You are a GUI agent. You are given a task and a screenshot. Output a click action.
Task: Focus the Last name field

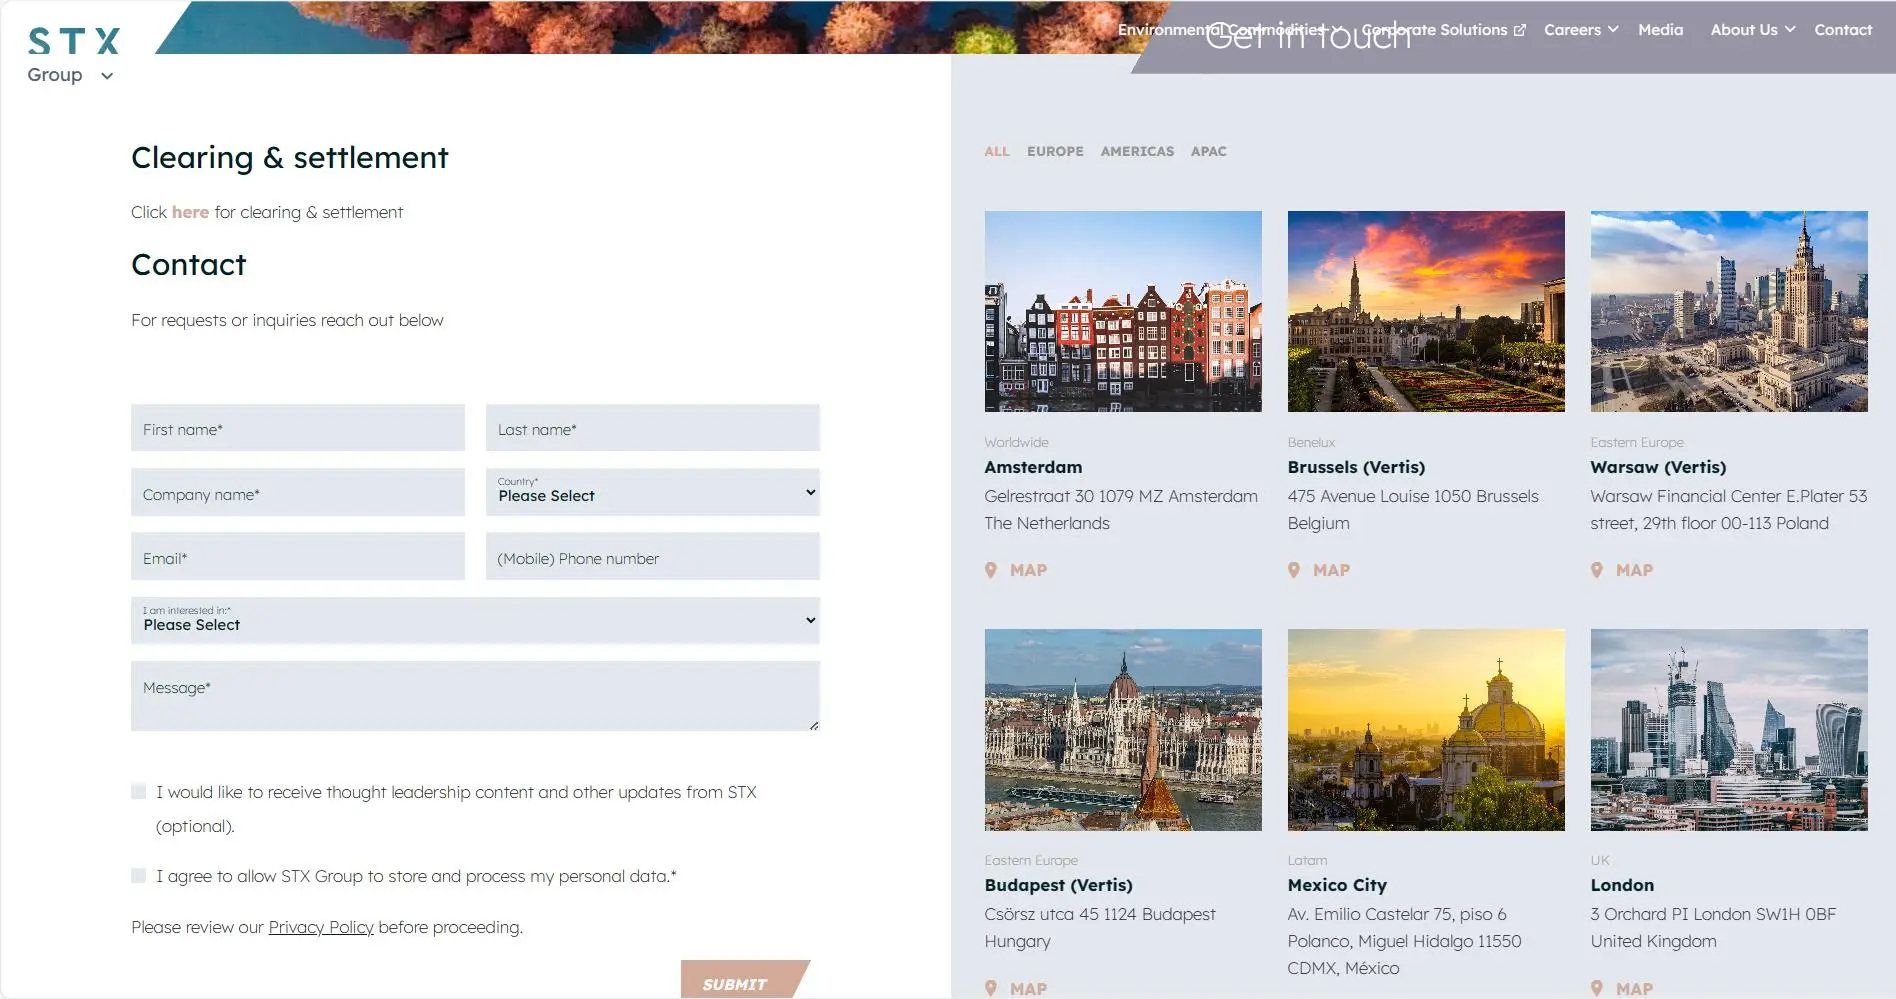point(653,428)
